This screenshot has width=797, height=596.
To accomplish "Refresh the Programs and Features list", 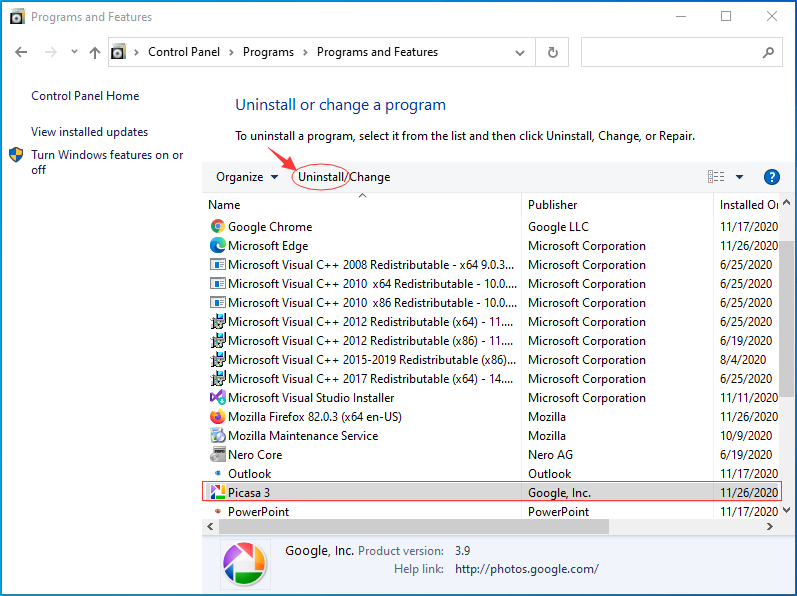I will (553, 52).
